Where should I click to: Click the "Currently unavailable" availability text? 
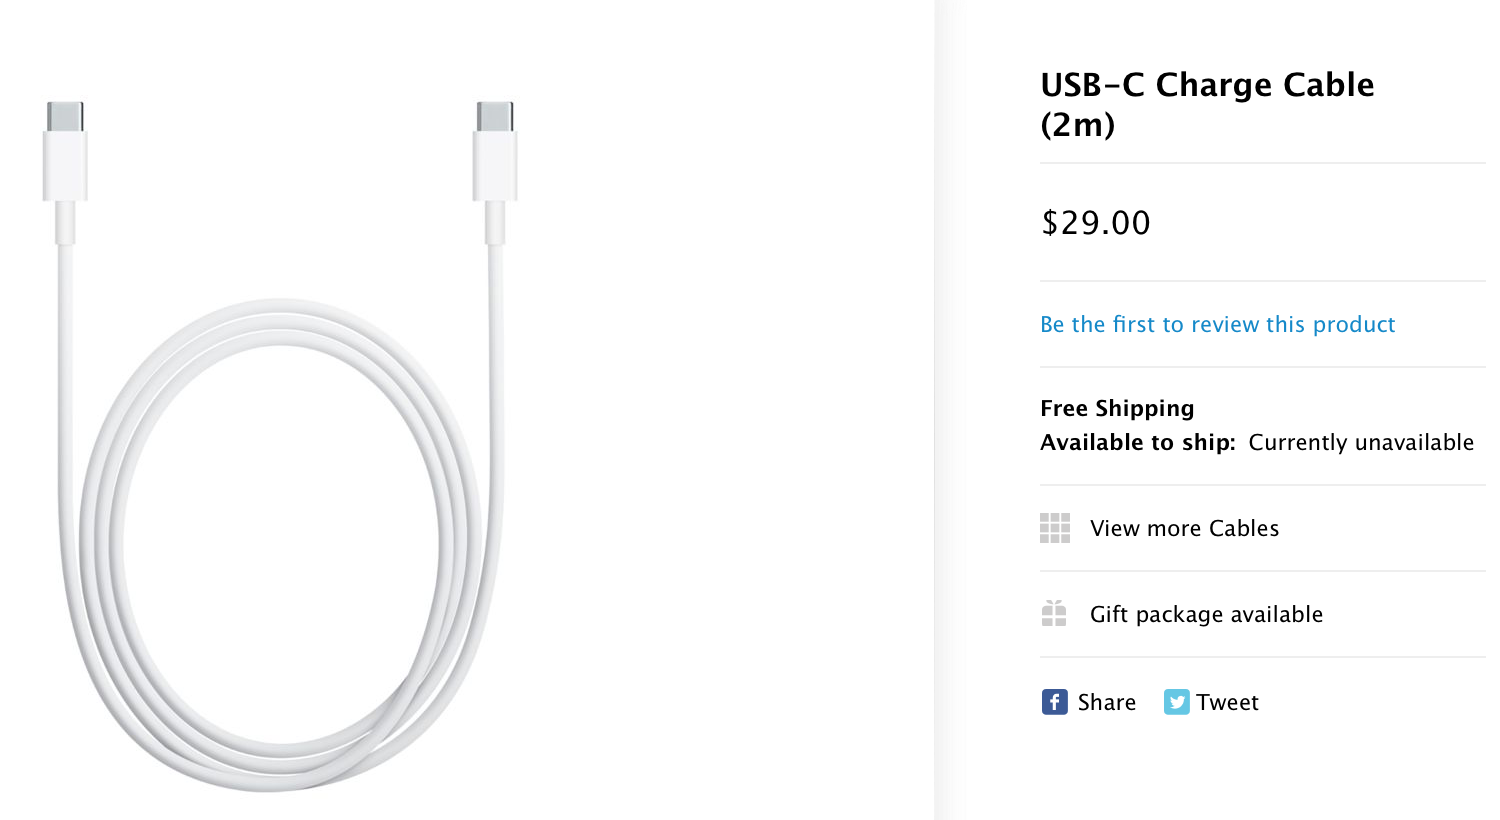(x=1361, y=442)
